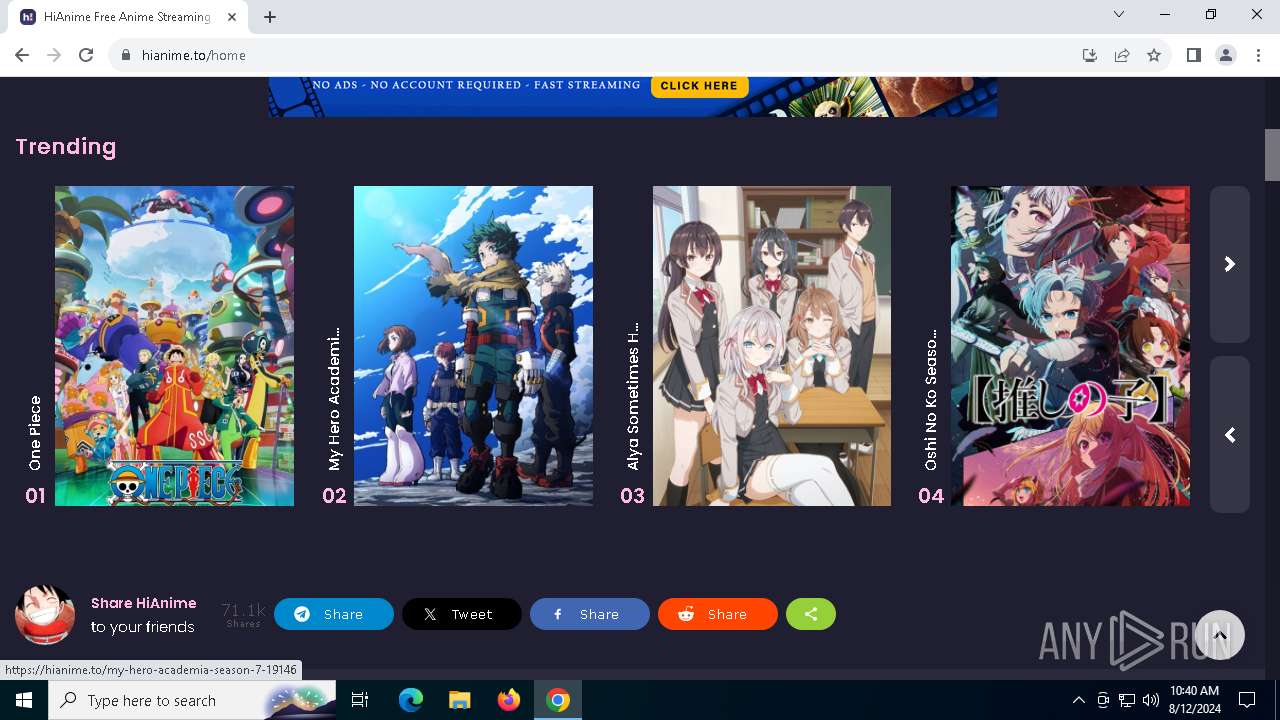The width and height of the screenshot is (1280, 720).
Task: Share this page from address bar
Action: [x=1122, y=55]
